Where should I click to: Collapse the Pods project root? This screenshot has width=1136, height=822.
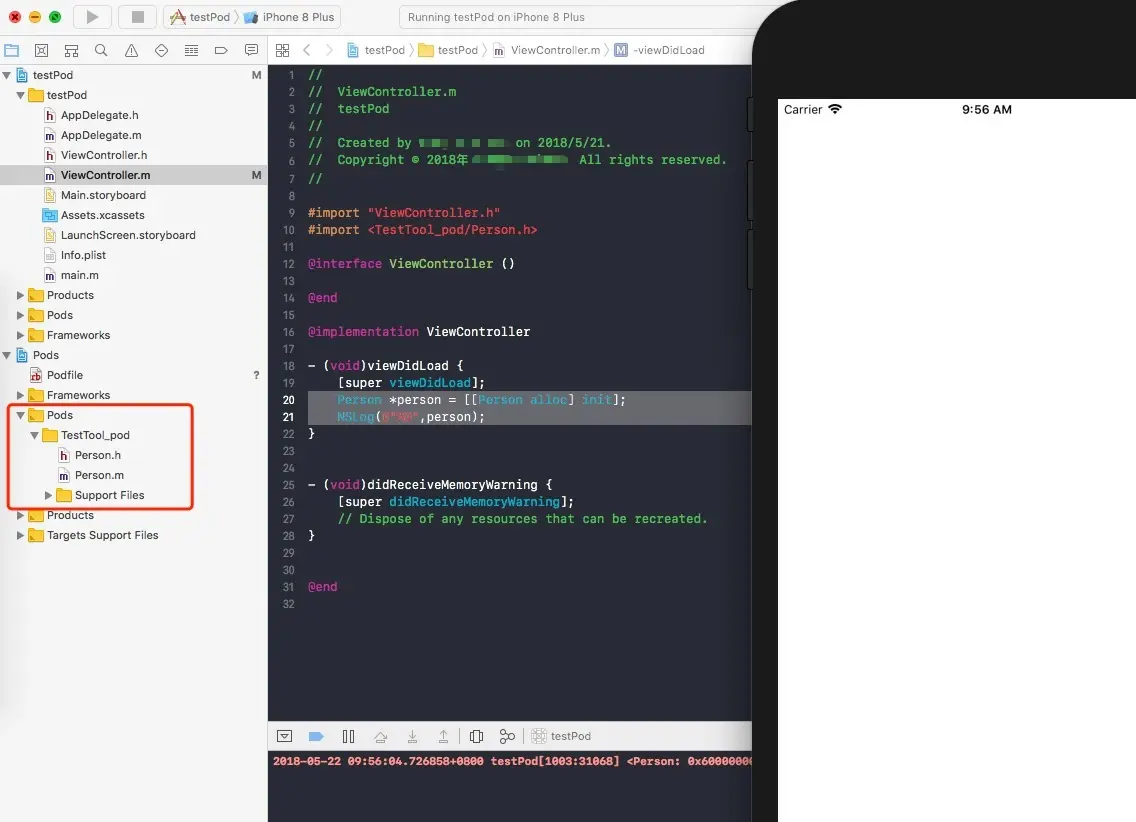coord(7,355)
